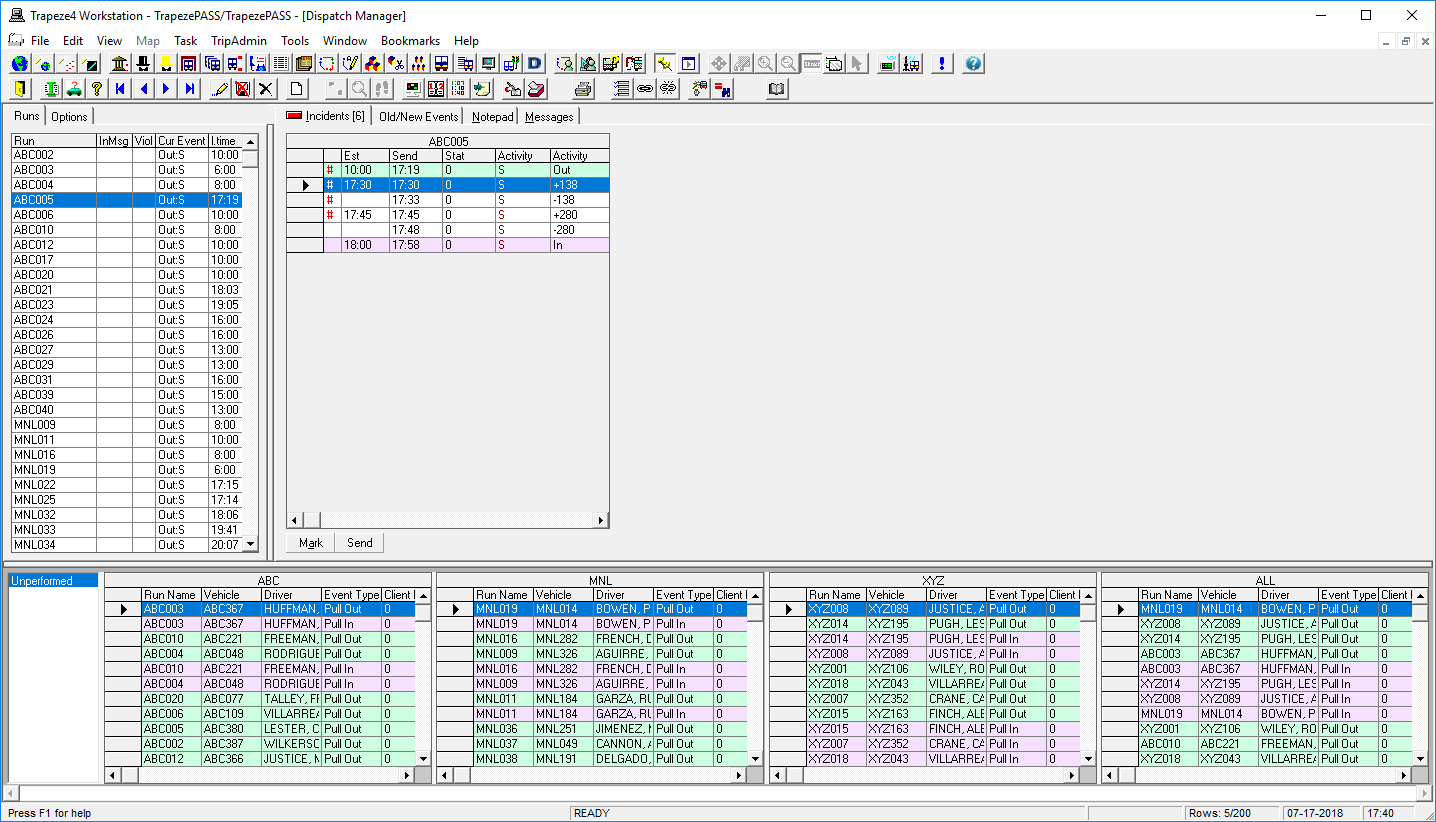1436x822 pixels.
Task: Open help using the blue question mark icon
Action: [x=971, y=63]
